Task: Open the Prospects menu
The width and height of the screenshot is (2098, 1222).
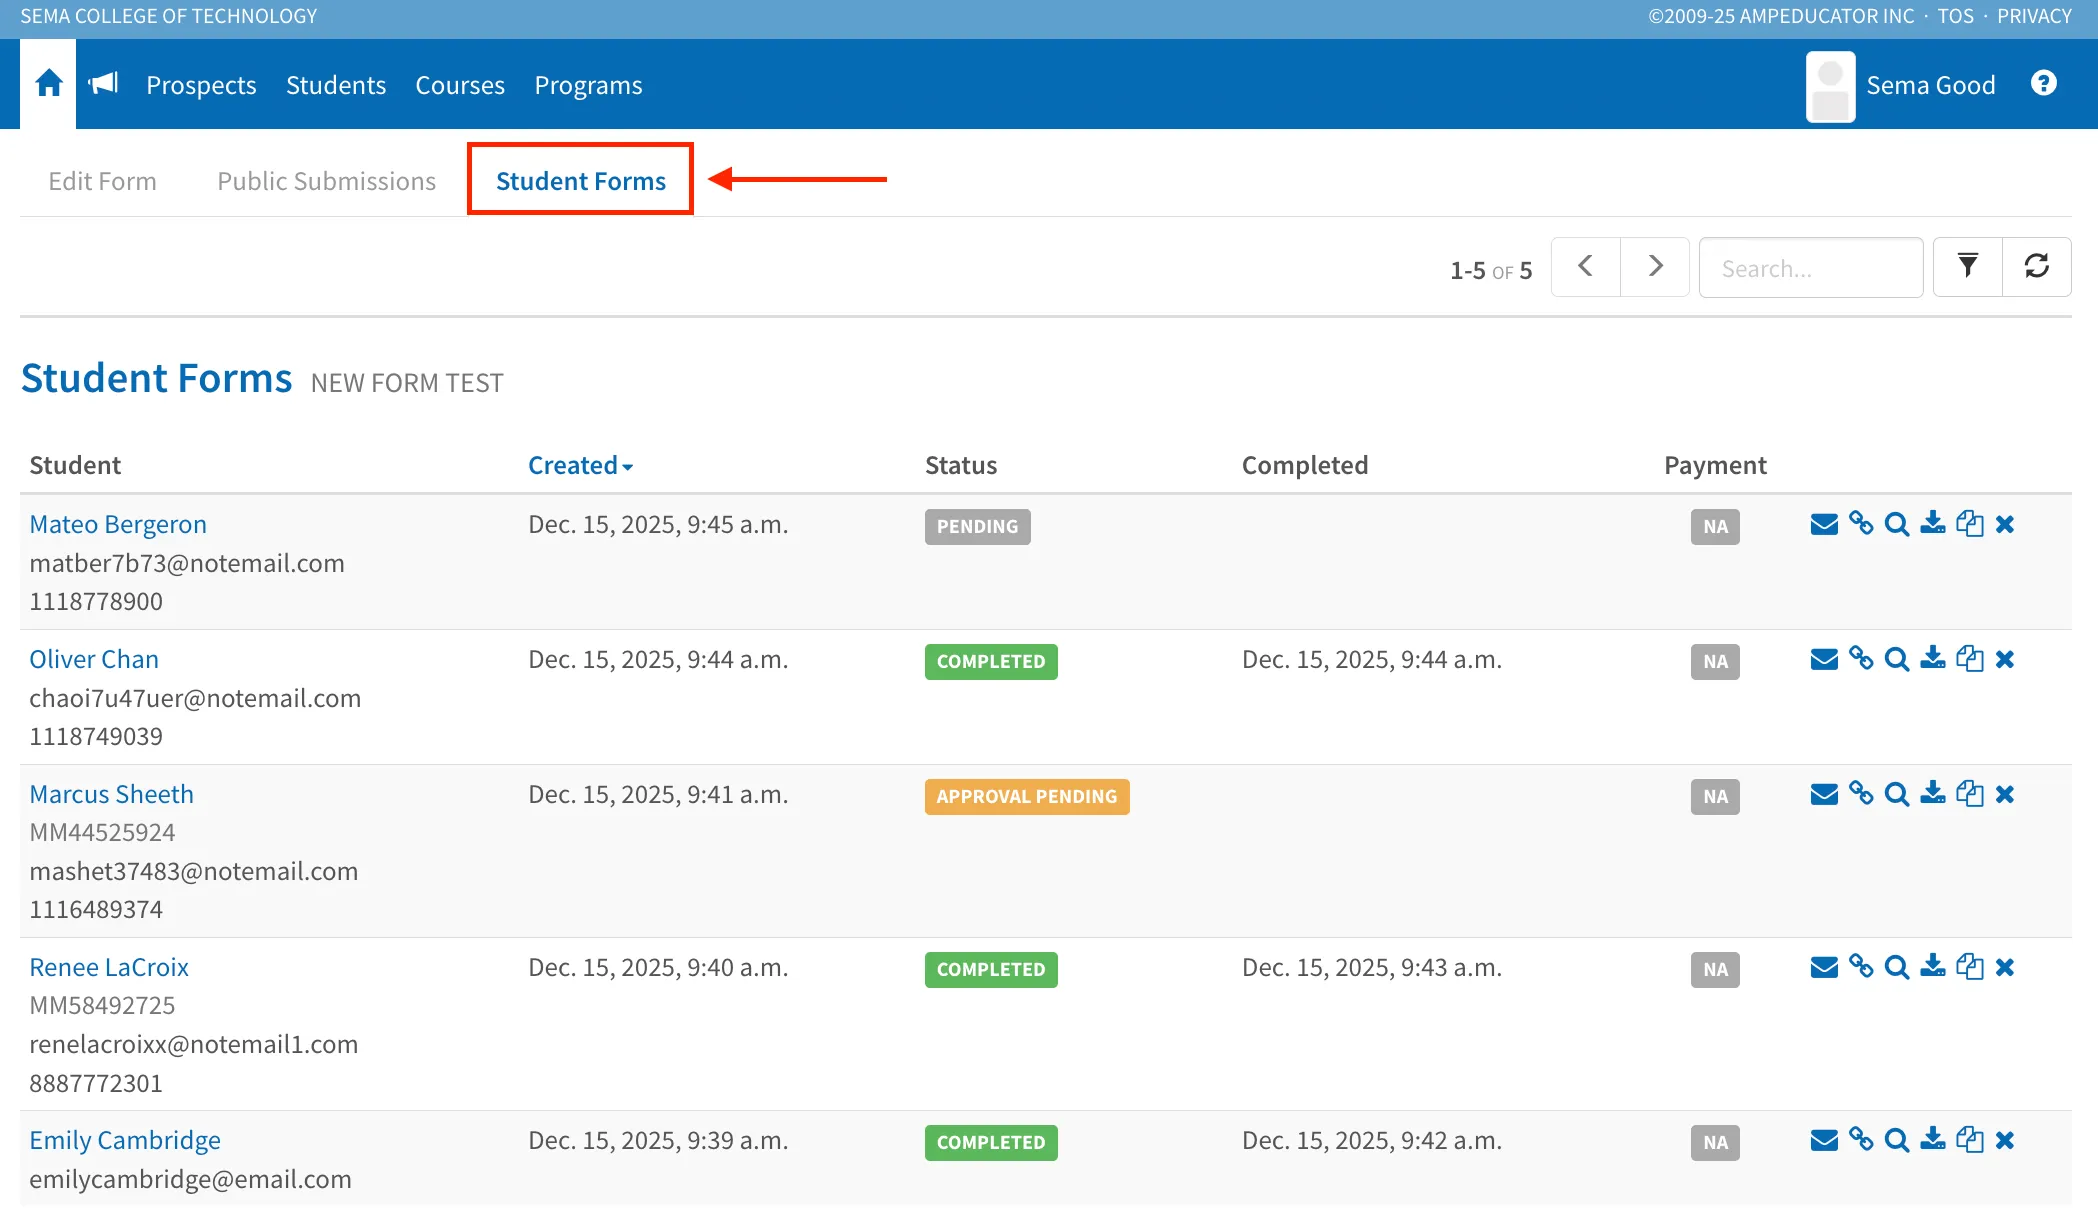Action: 201,85
